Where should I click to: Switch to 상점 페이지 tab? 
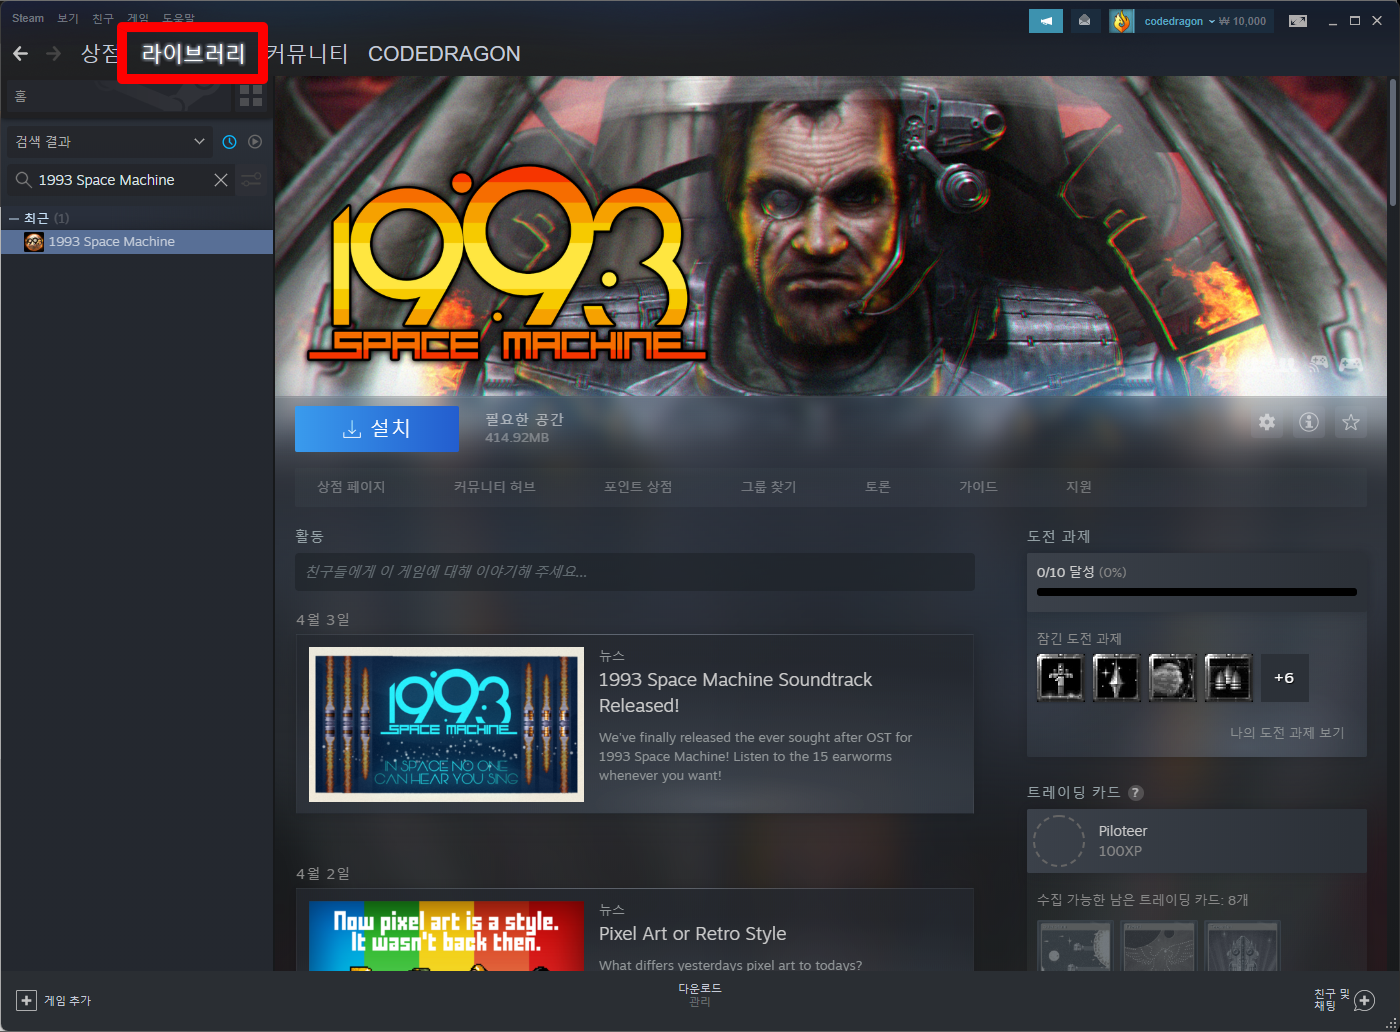click(x=351, y=487)
